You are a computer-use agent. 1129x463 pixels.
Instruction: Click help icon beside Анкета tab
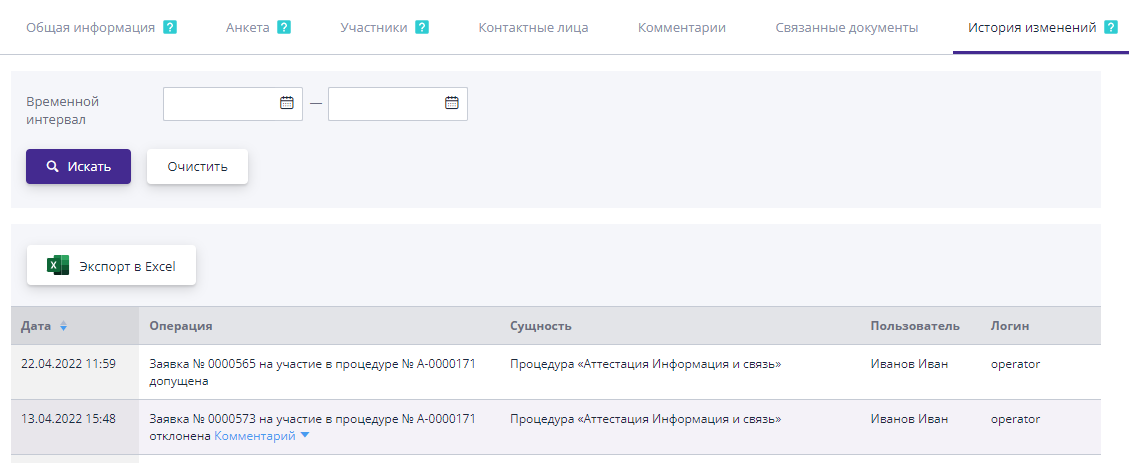(284, 28)
